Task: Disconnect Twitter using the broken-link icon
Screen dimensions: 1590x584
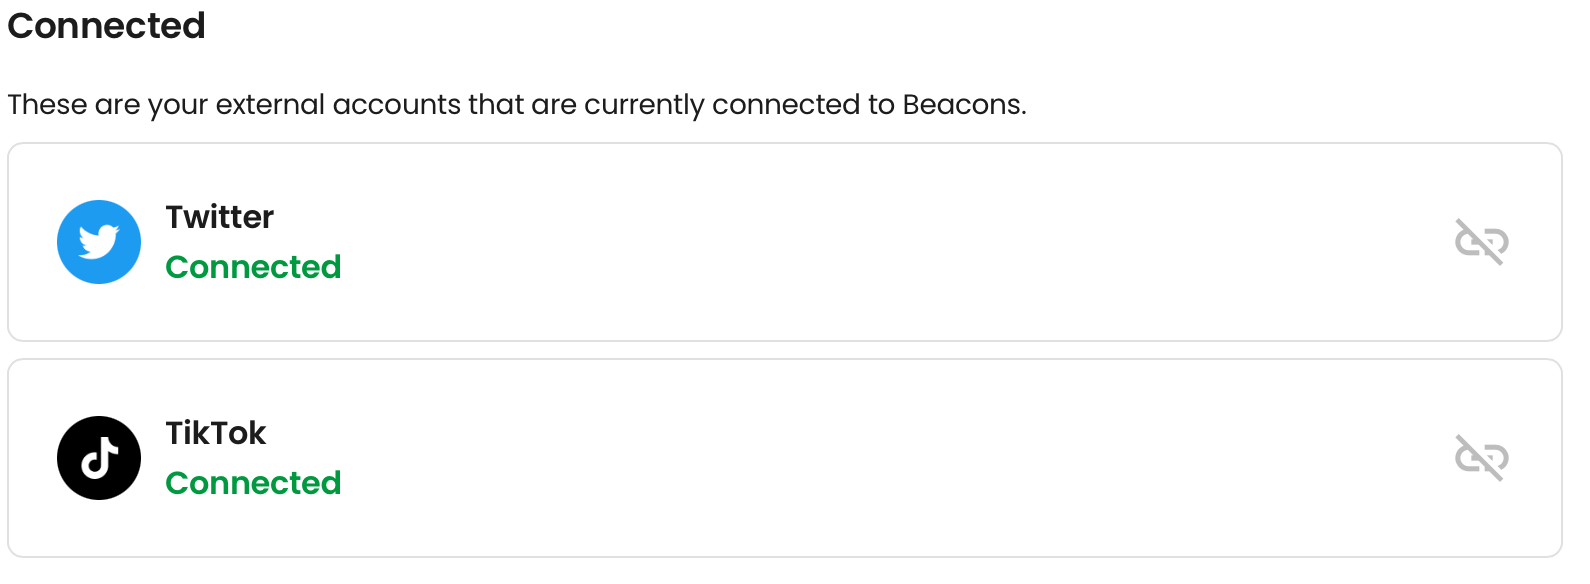Action: coord(1481,242)
